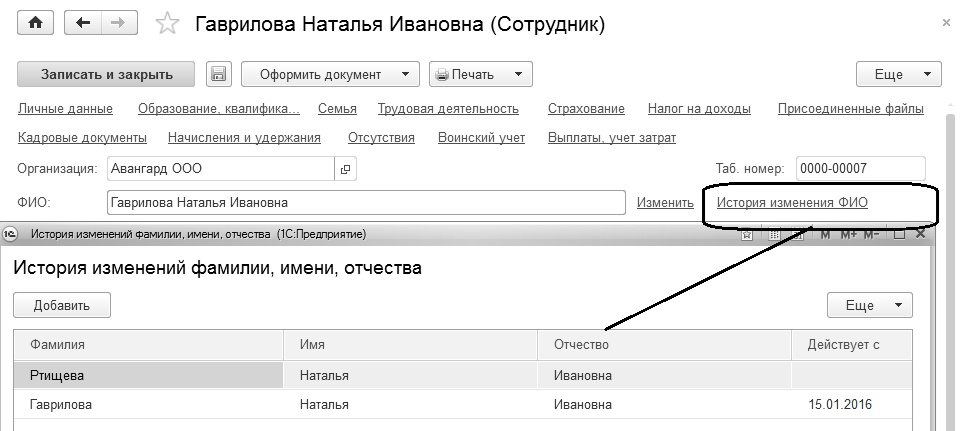Open the Трудовая деятельность section
The image size is (967, 431).
click(448, 109)
